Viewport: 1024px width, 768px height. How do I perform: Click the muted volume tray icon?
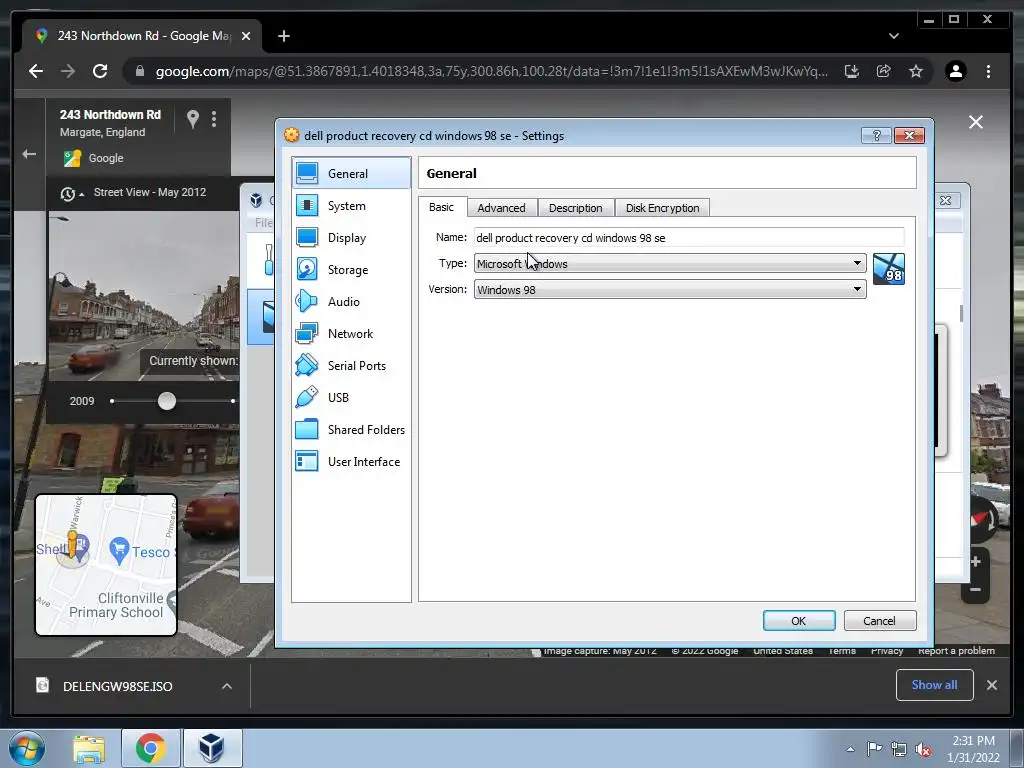pyautogui.click(x=923, y=749)
